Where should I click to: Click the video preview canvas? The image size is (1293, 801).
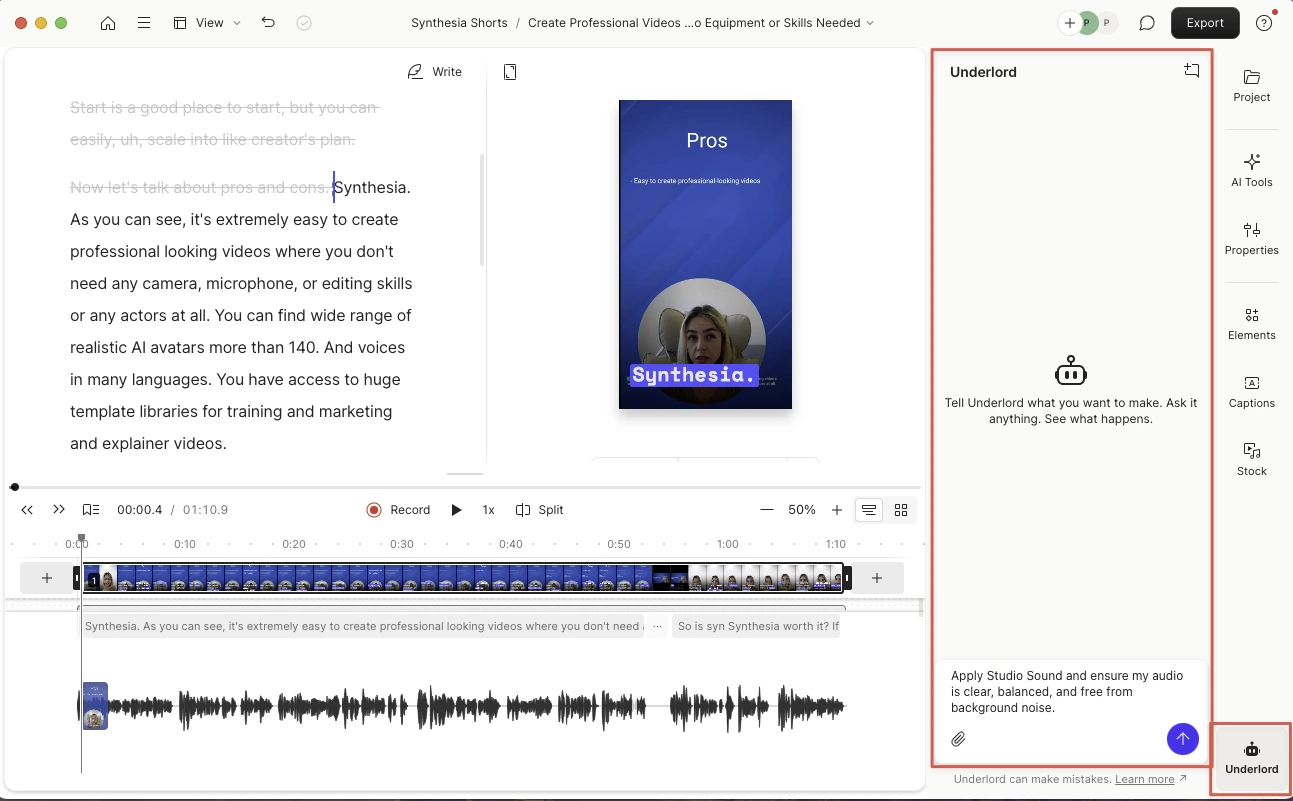tap(705, 254)
